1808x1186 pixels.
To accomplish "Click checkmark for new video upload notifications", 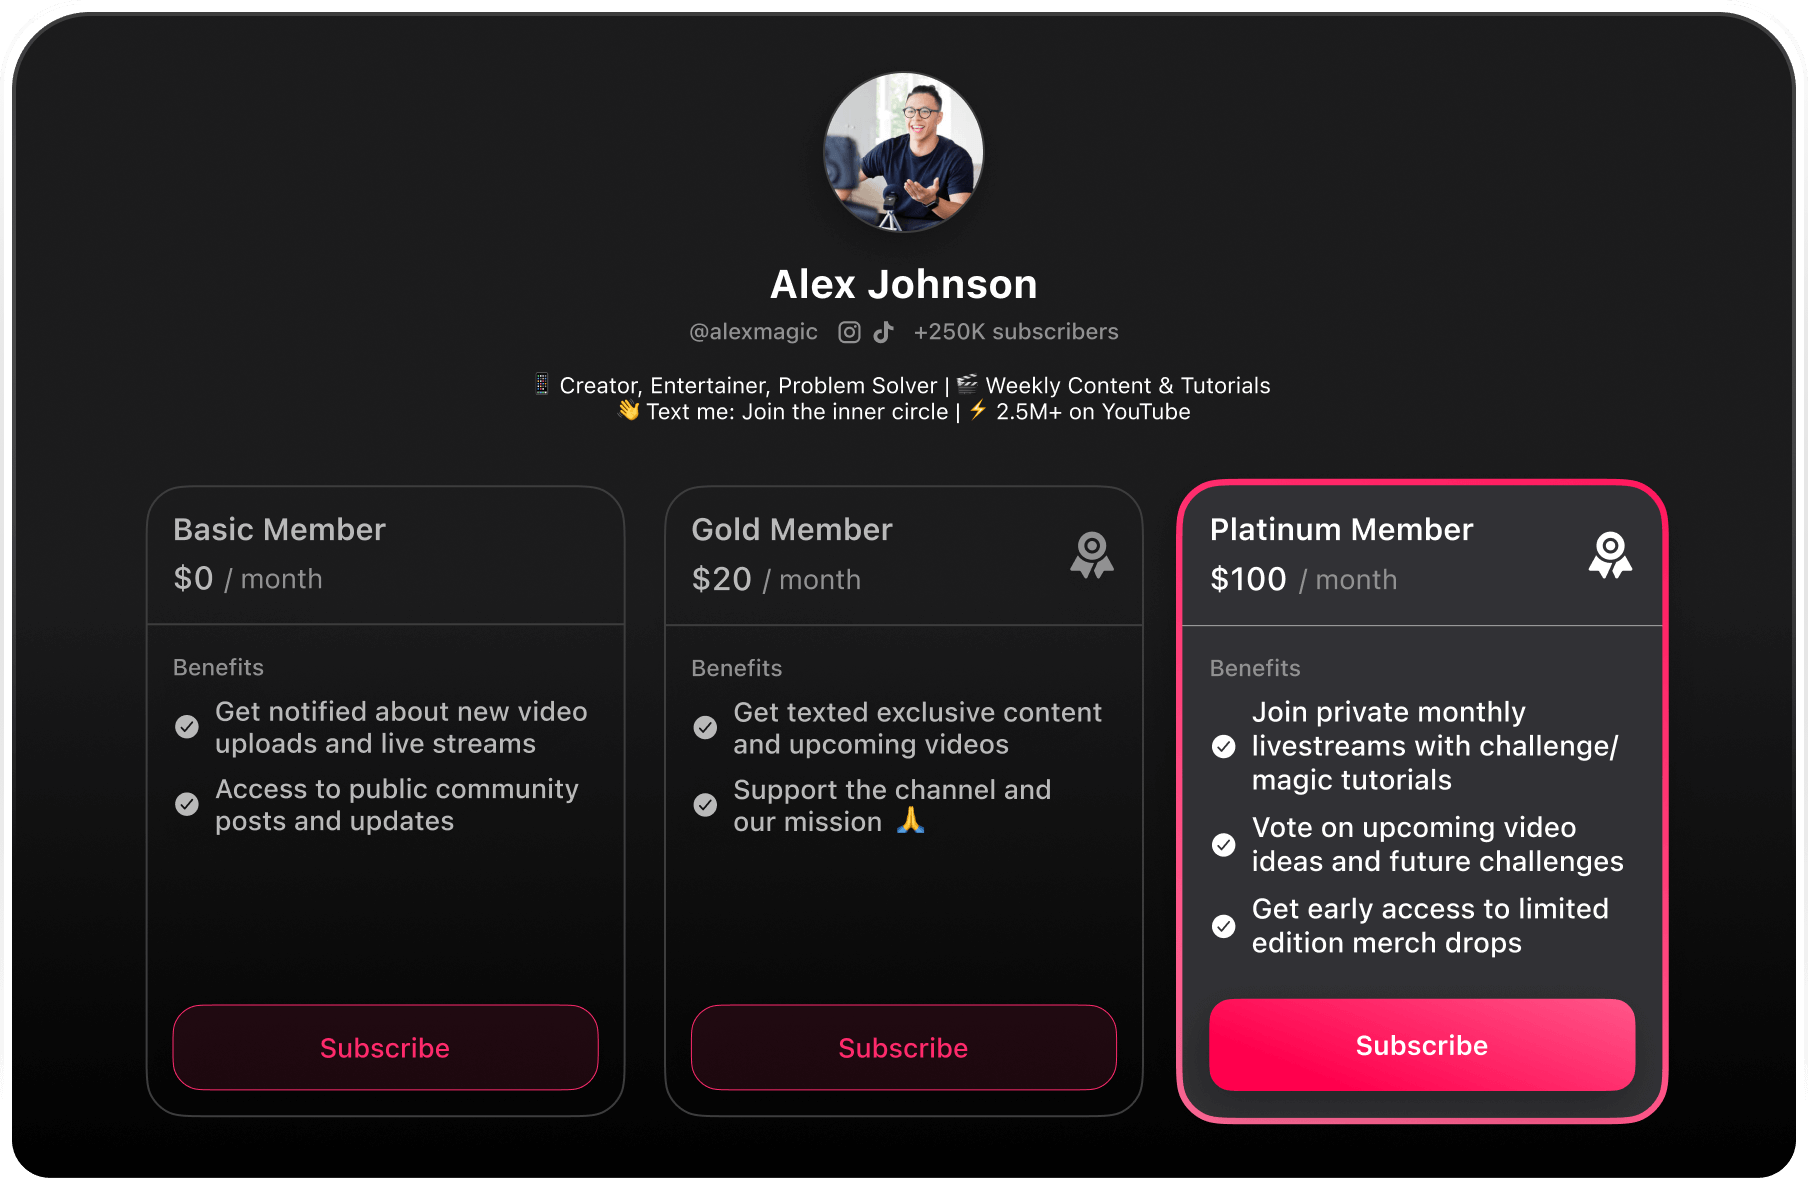I will (187, 727).
